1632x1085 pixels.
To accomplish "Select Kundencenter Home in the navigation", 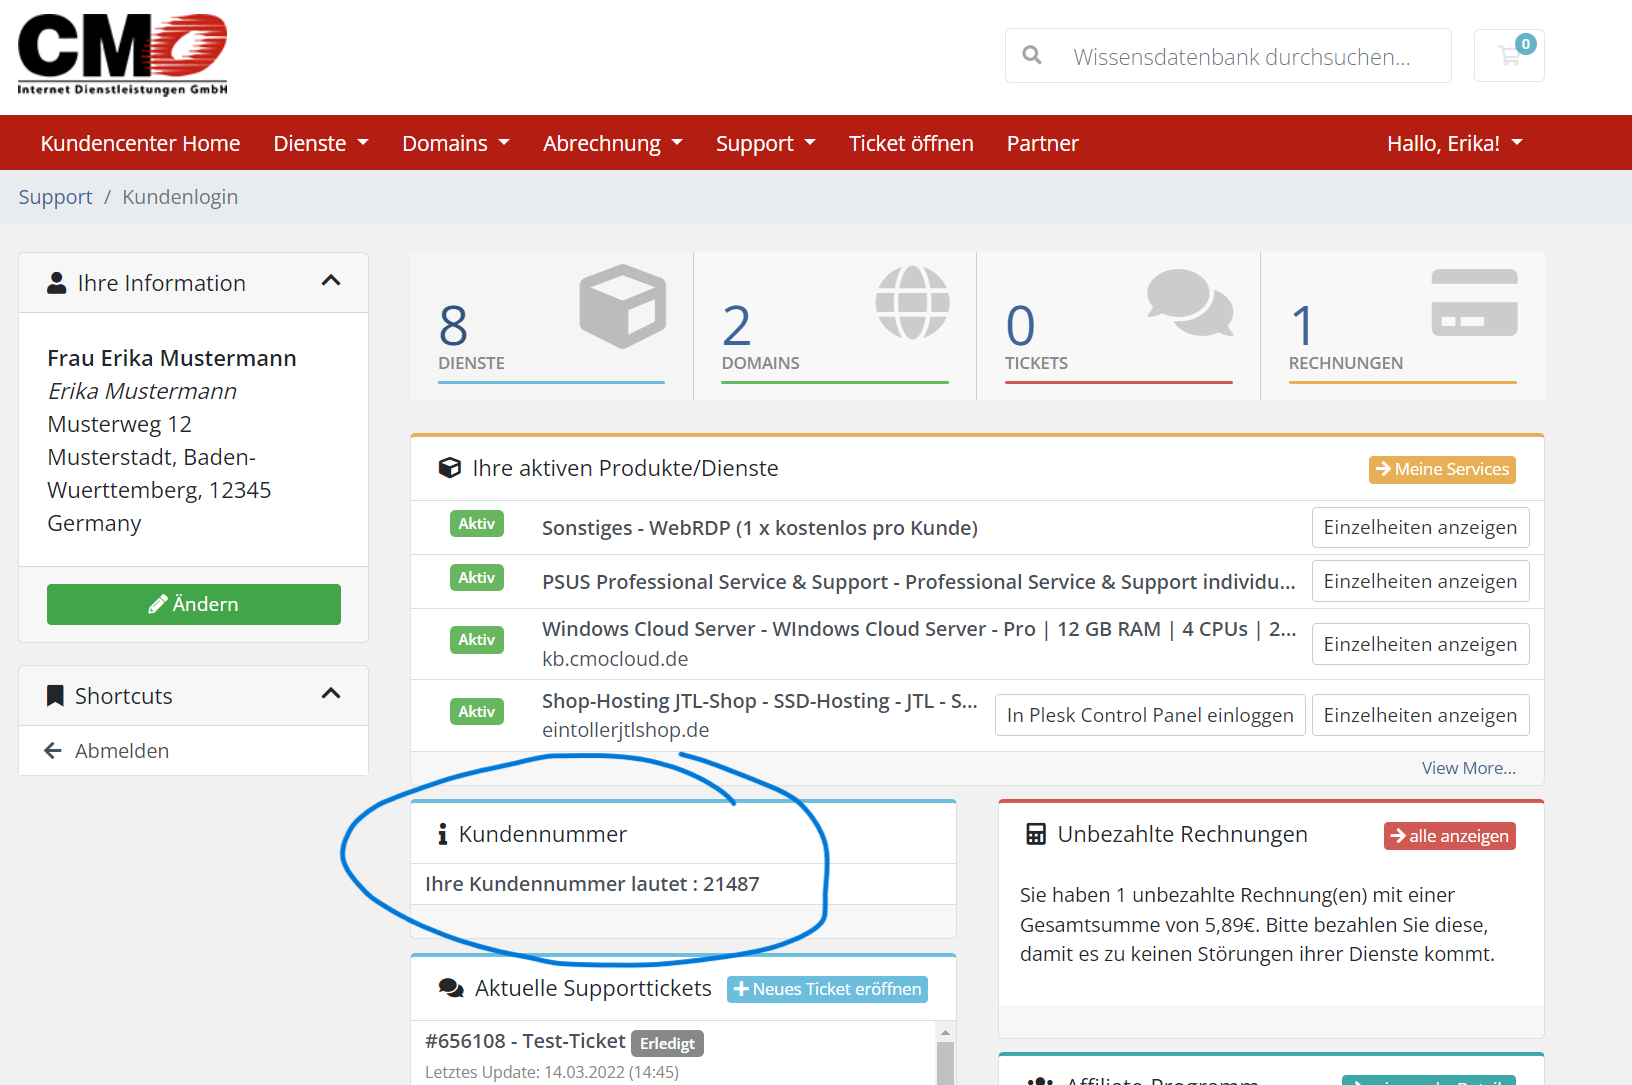I will [x=140, y=142].
